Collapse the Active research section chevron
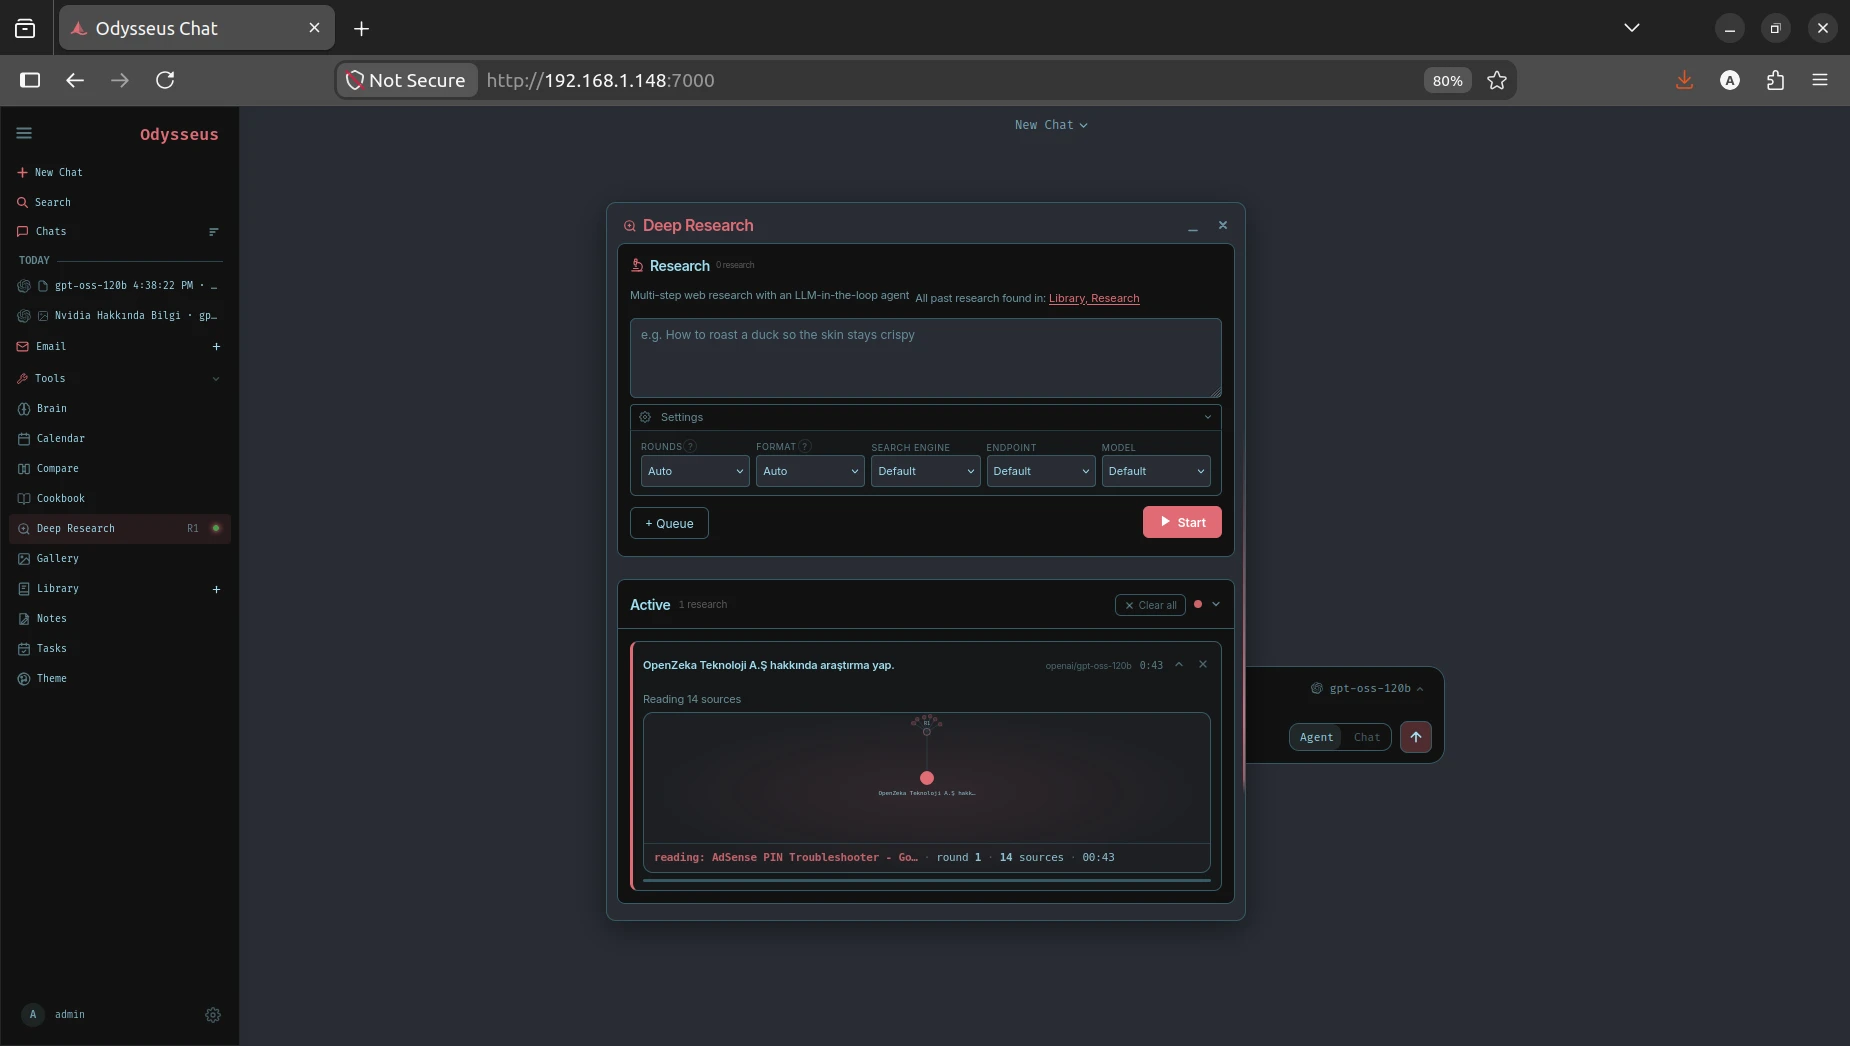Image resolution: width=1850 pixels, height=1046 pixels. pos(1216,604)
